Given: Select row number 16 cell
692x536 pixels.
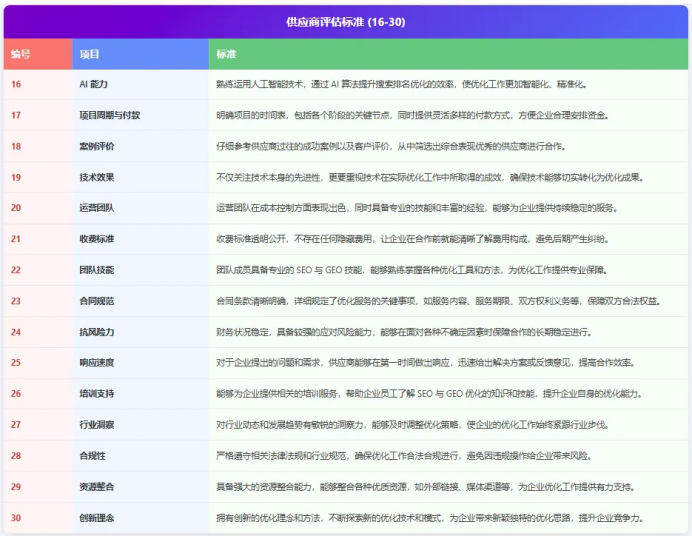Looking at the screenshot, I should [x=16, y=84].
